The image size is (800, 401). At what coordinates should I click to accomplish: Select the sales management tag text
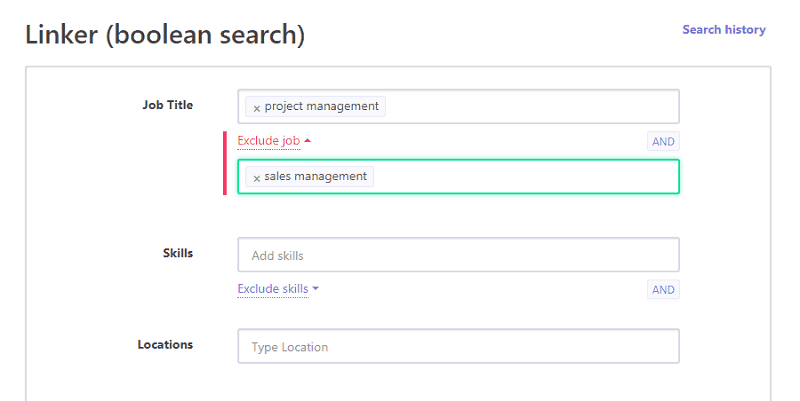click(x=316, y=177)
